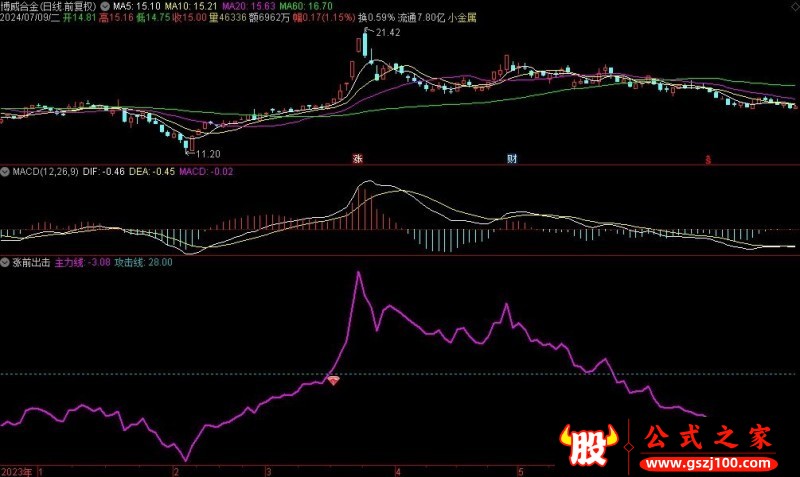Click month 2 on the time axis
The height and width of the screenshot is (477, 800).
[176, 471]
